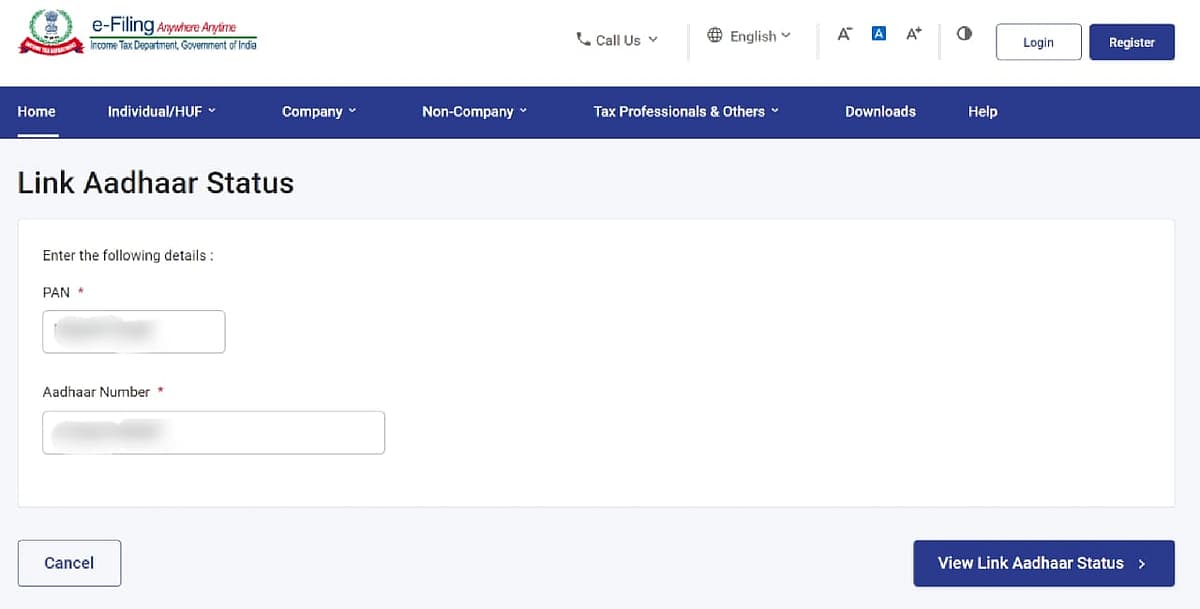Open the Downloads menu item
Viewport: 1200px width, 609px height.
pos(880,112)
